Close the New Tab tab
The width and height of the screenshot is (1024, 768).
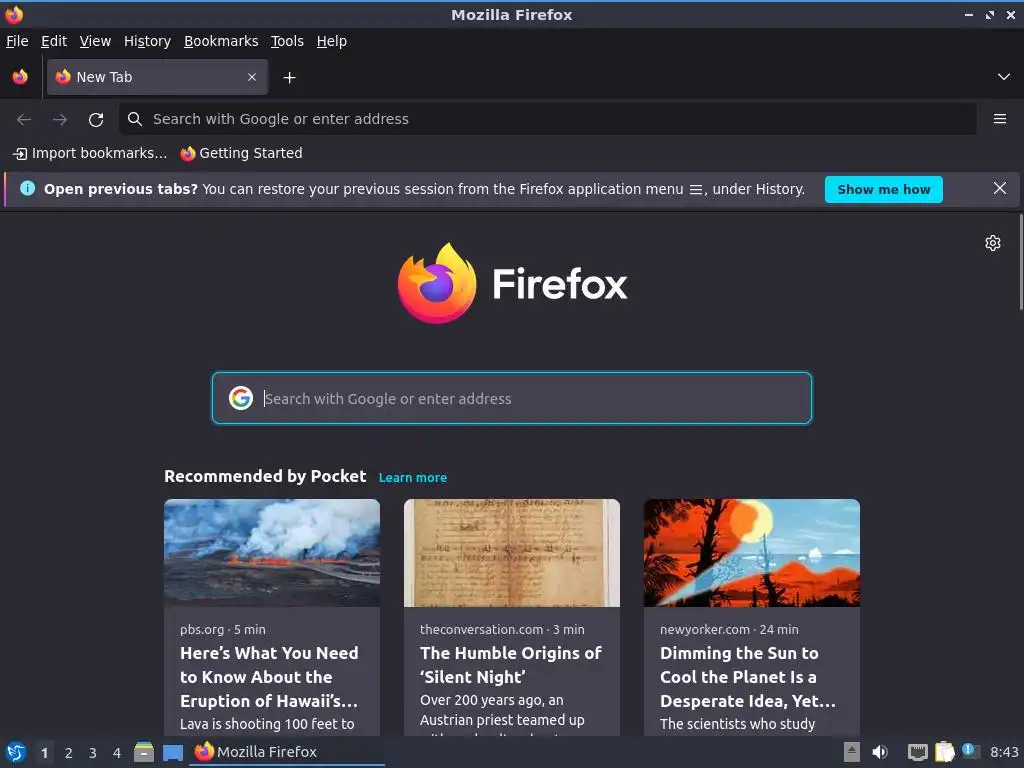pos(252,77)
